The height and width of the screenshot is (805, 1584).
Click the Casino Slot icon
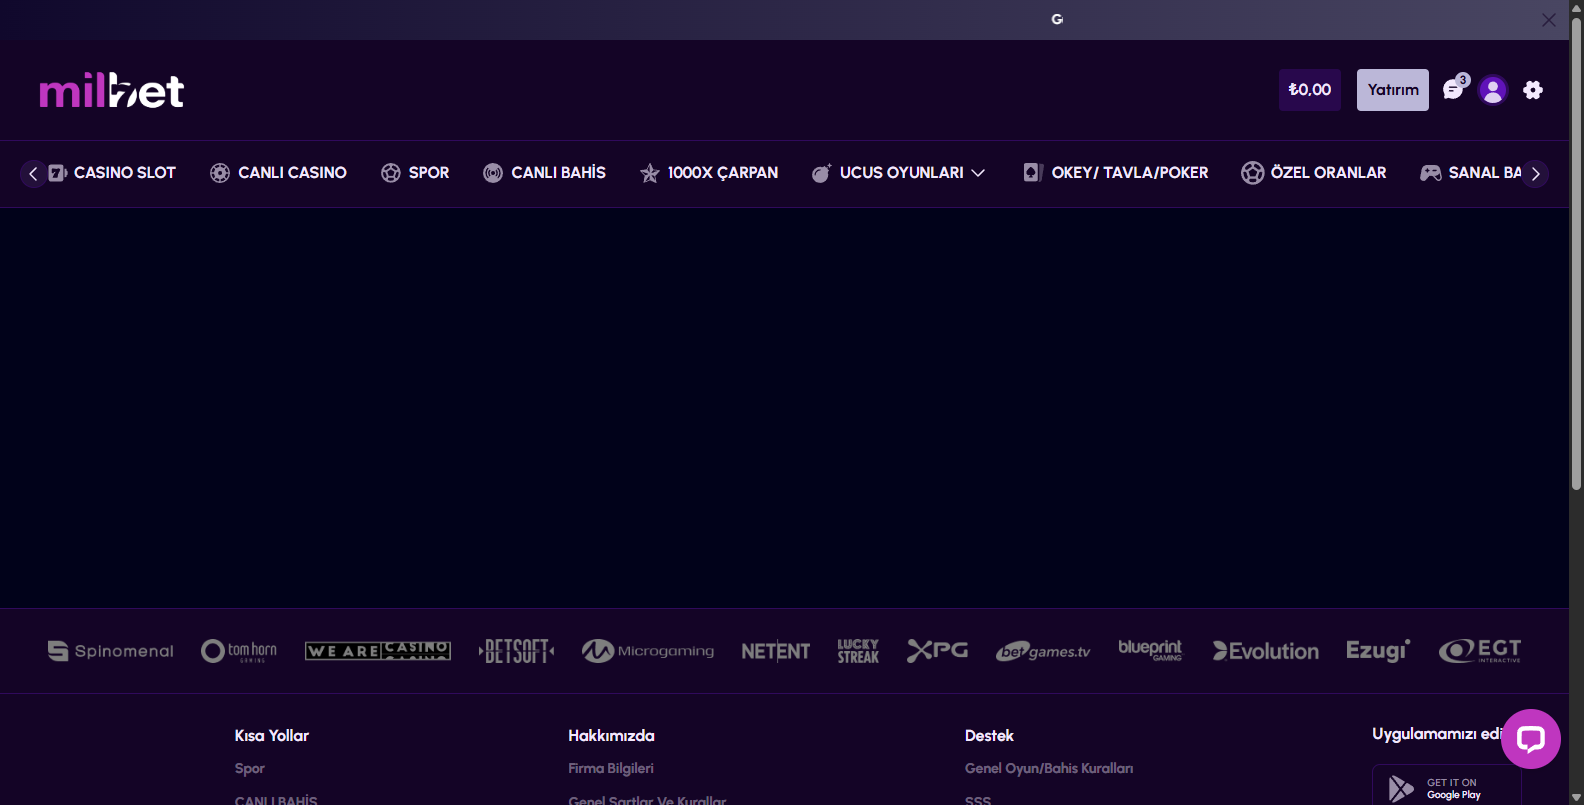[x=58, y=173]
